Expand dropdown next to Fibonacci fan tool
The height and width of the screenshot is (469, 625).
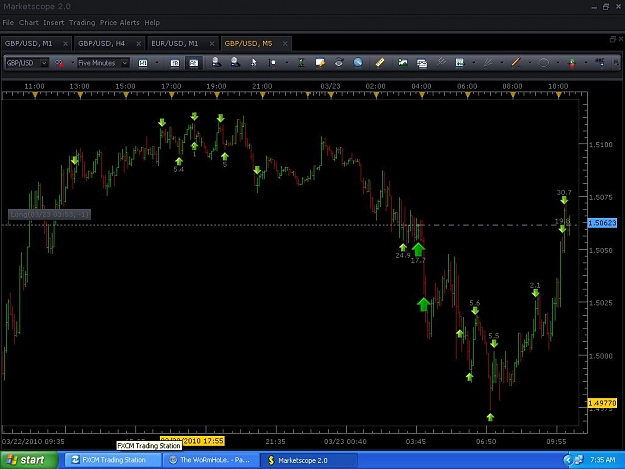click(x=501, y=63)
